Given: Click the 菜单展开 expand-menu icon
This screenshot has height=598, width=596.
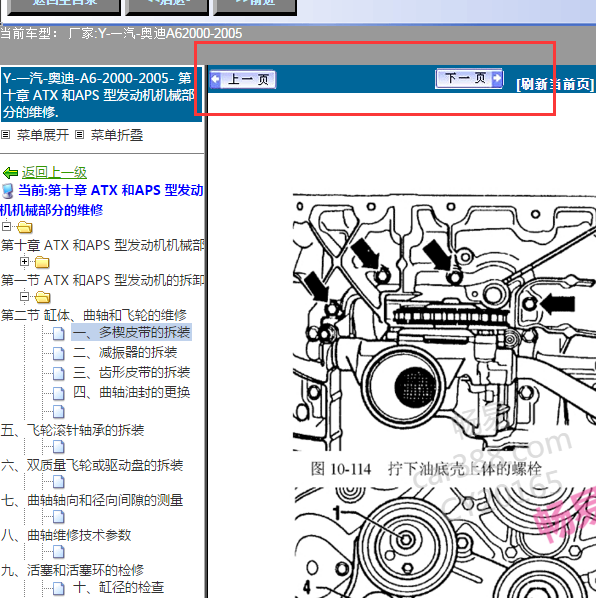Looking at the screenshot, I should (5, 135).
